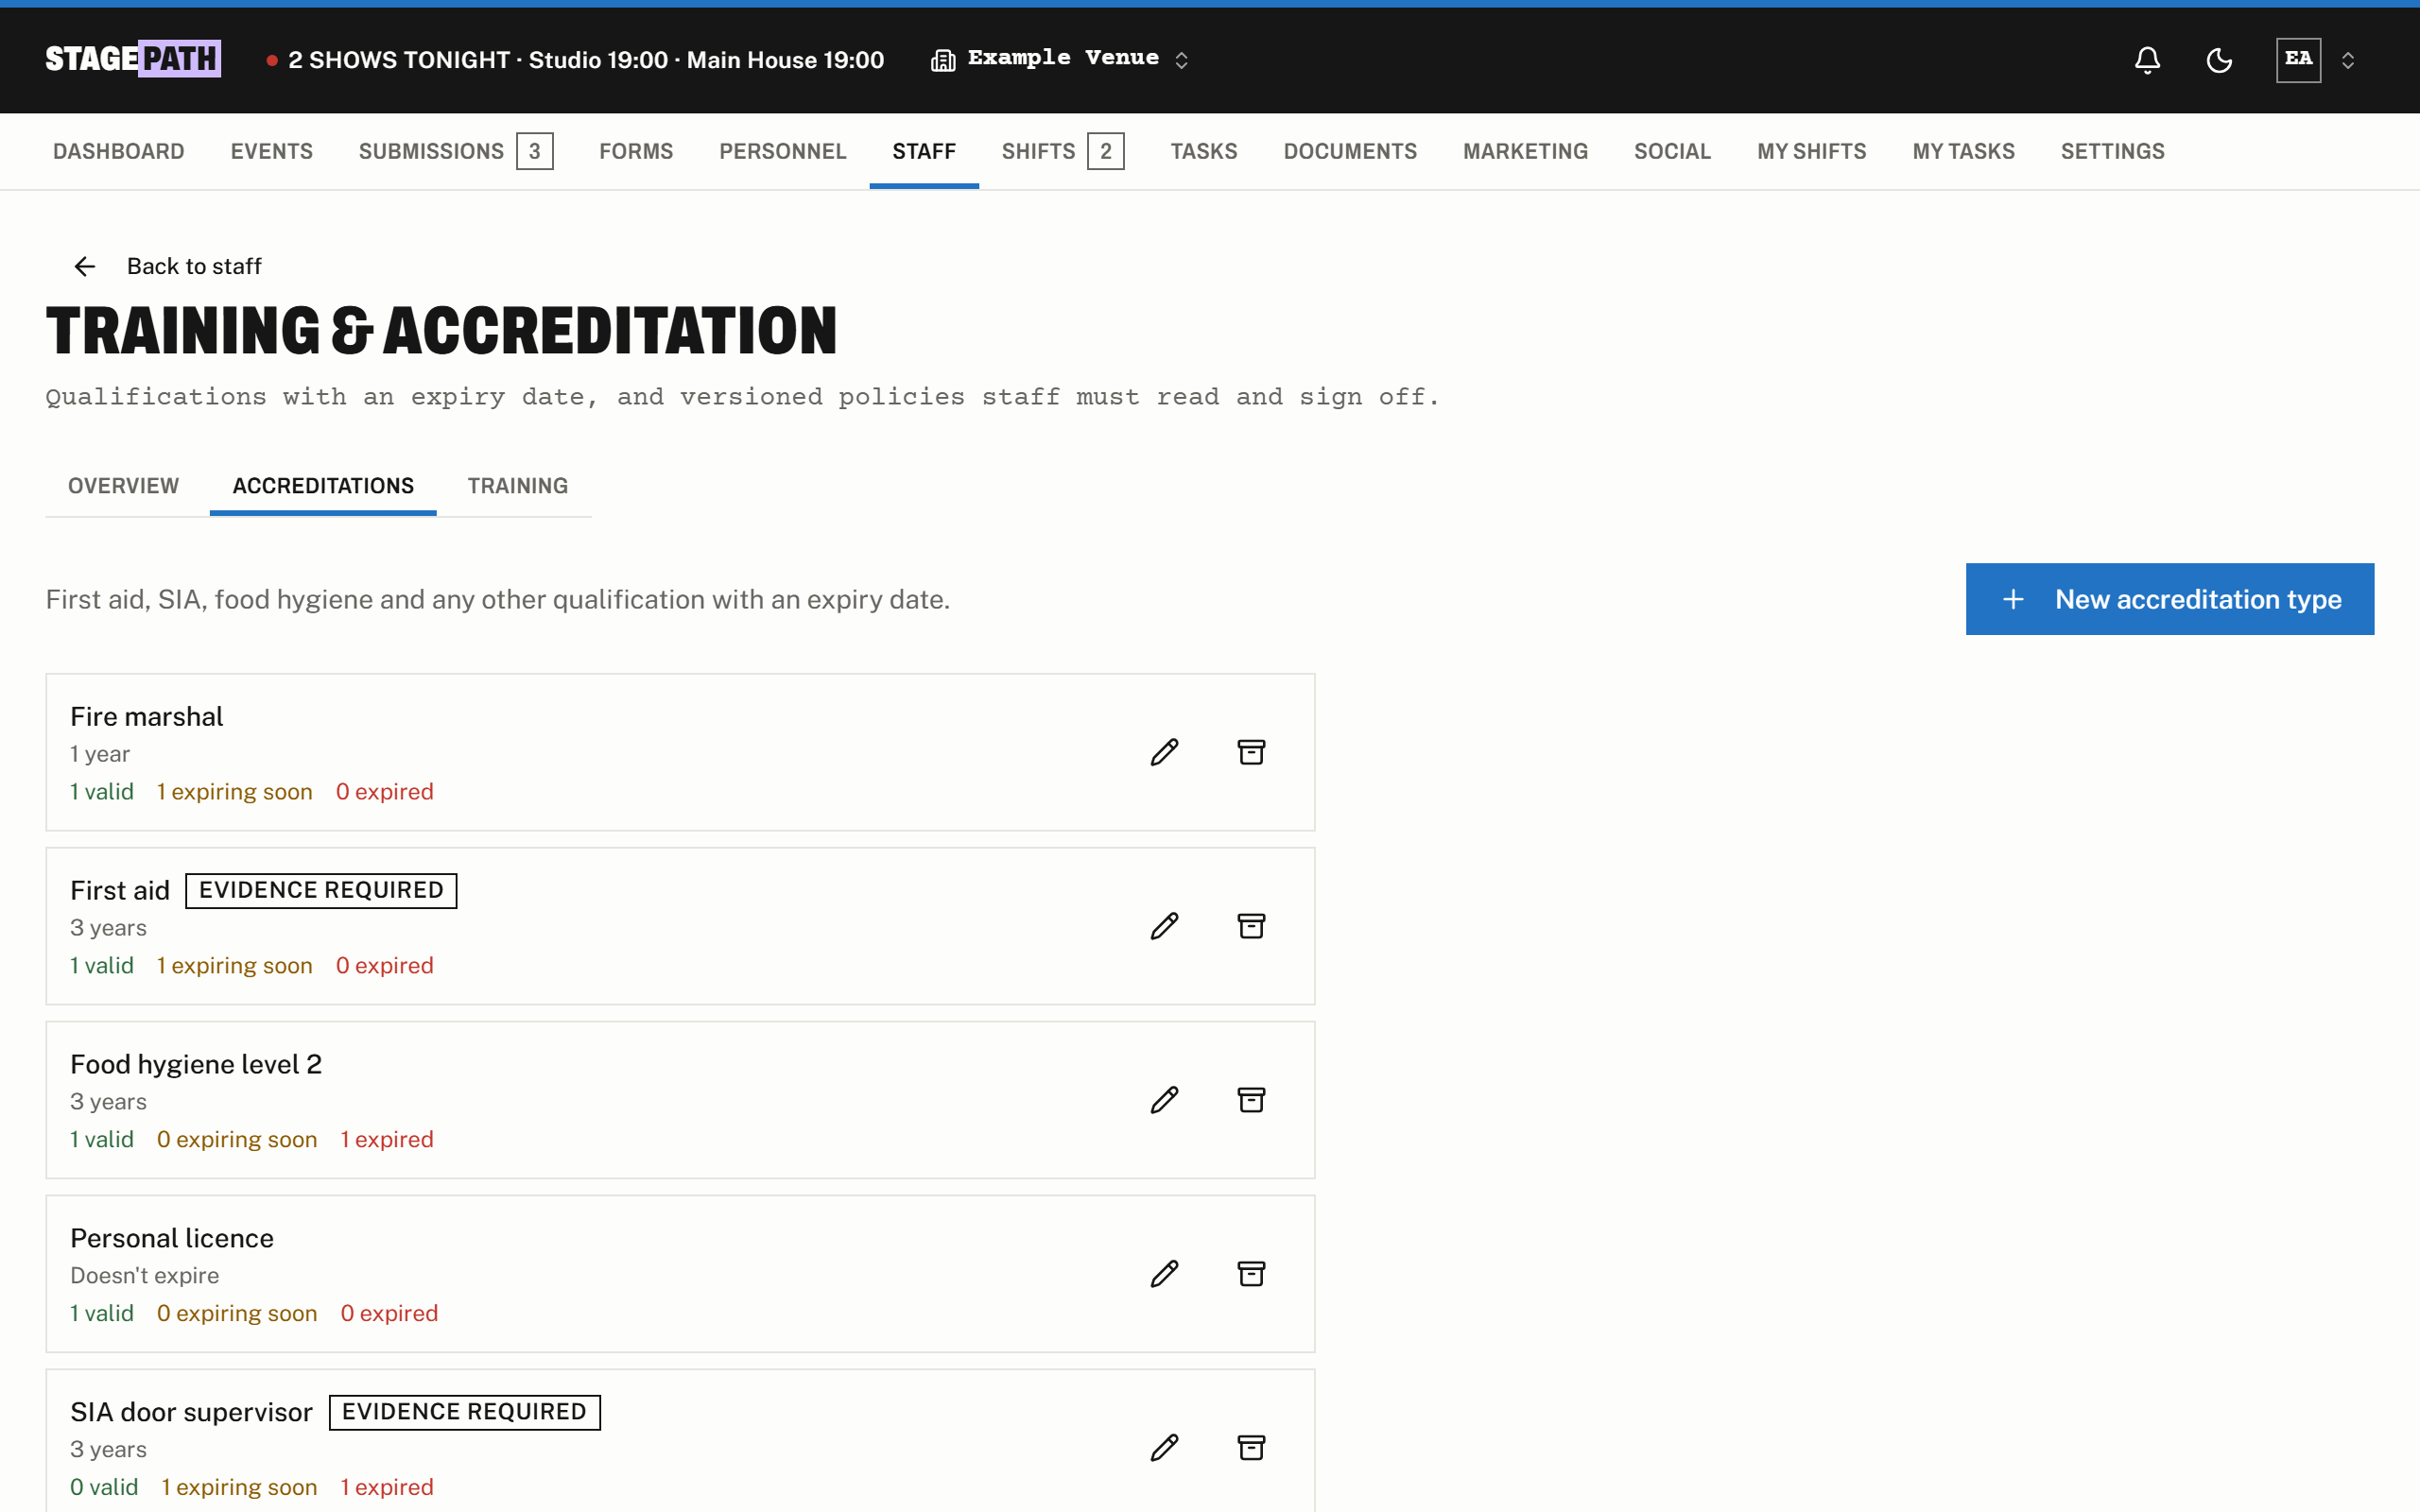Archive Food hygiene level 2 accreditation
Screen dimensions: 2420x1512
coord(1251,1100)
